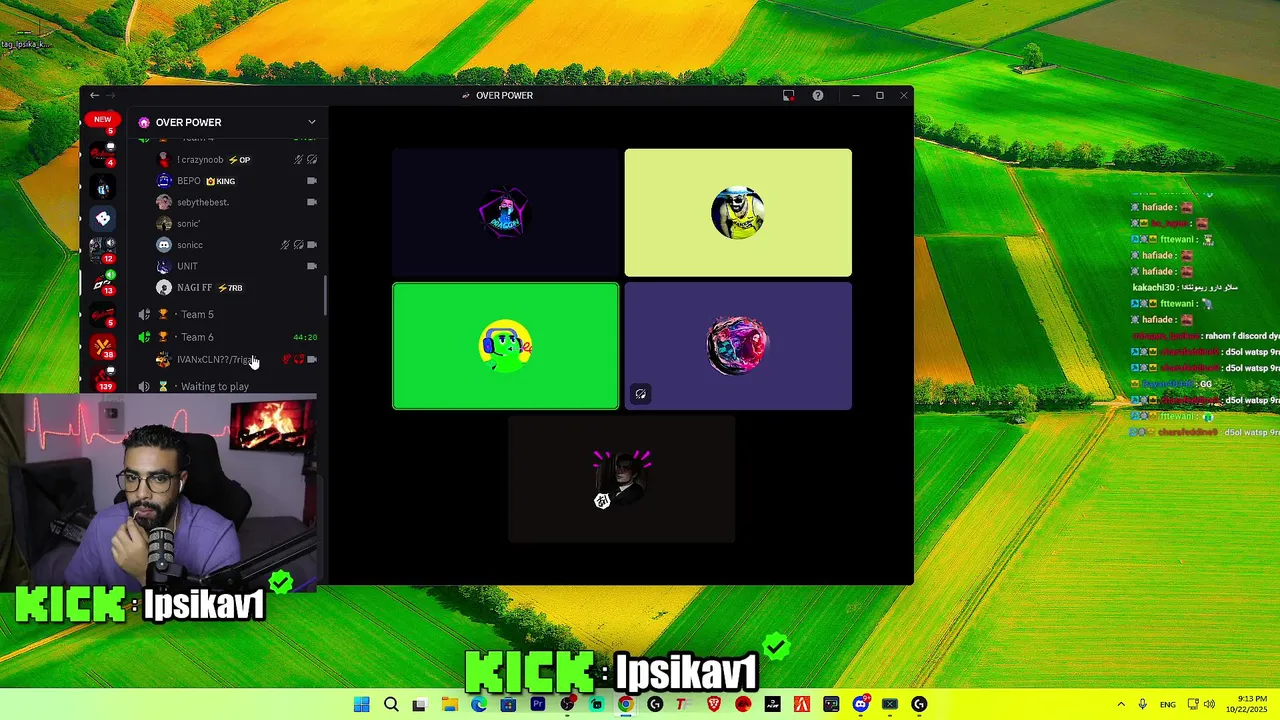Click the channel list scrollbar
The width and height of the screenshot is (1280, 720).
(x=324, y=295)
